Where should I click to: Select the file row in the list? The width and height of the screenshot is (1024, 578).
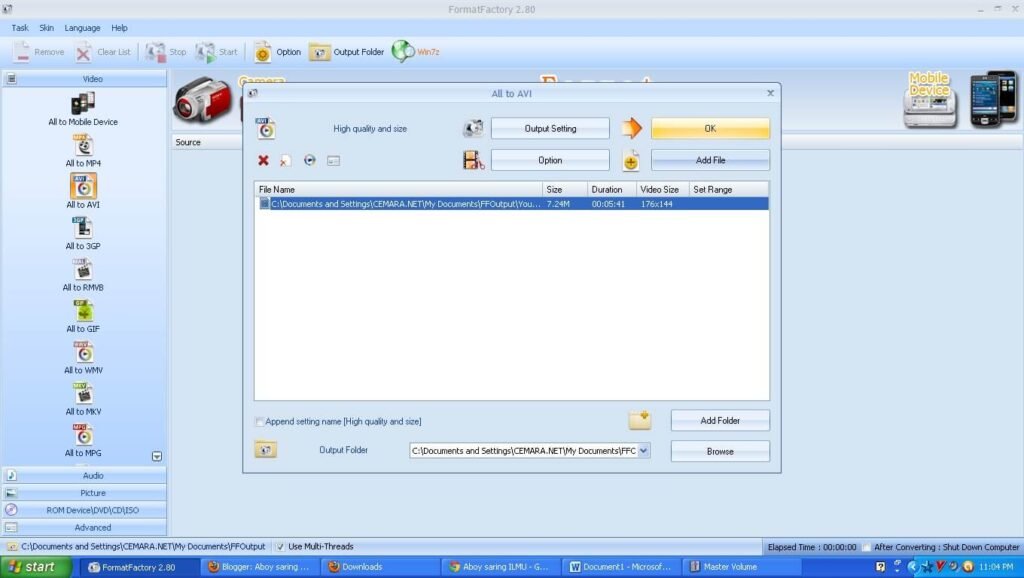coord(511,204)
